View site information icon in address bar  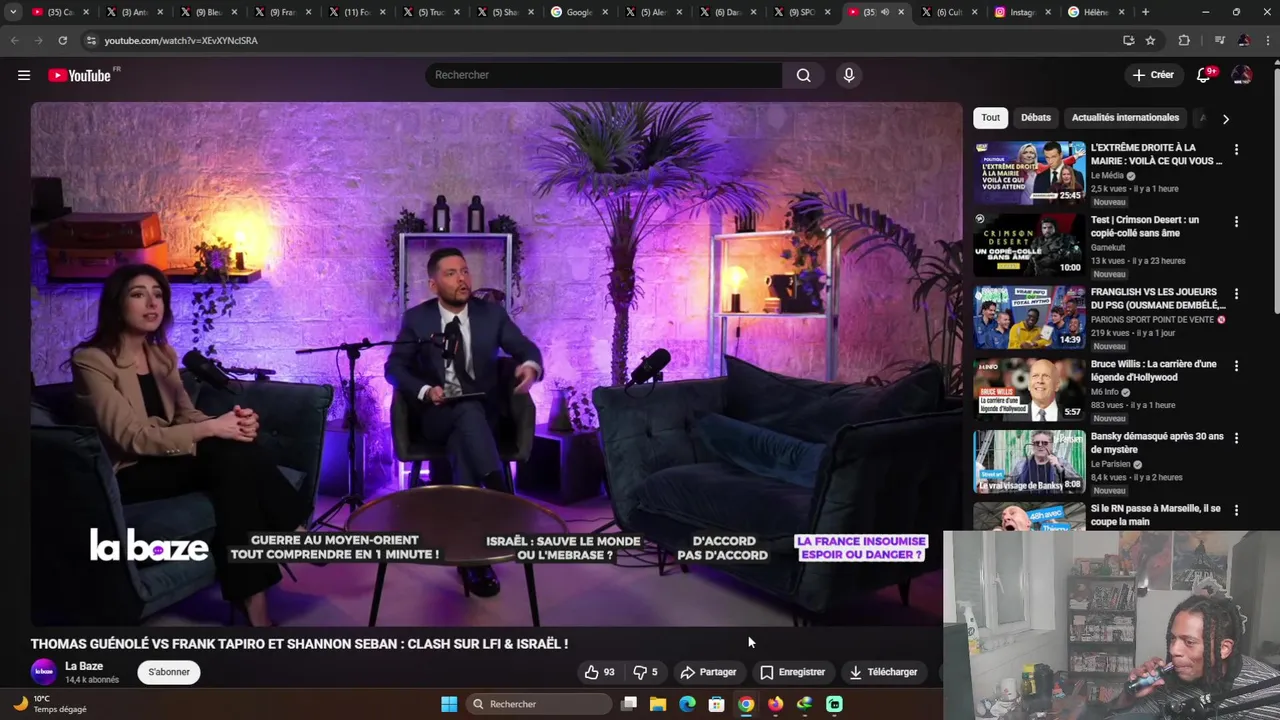91,40
